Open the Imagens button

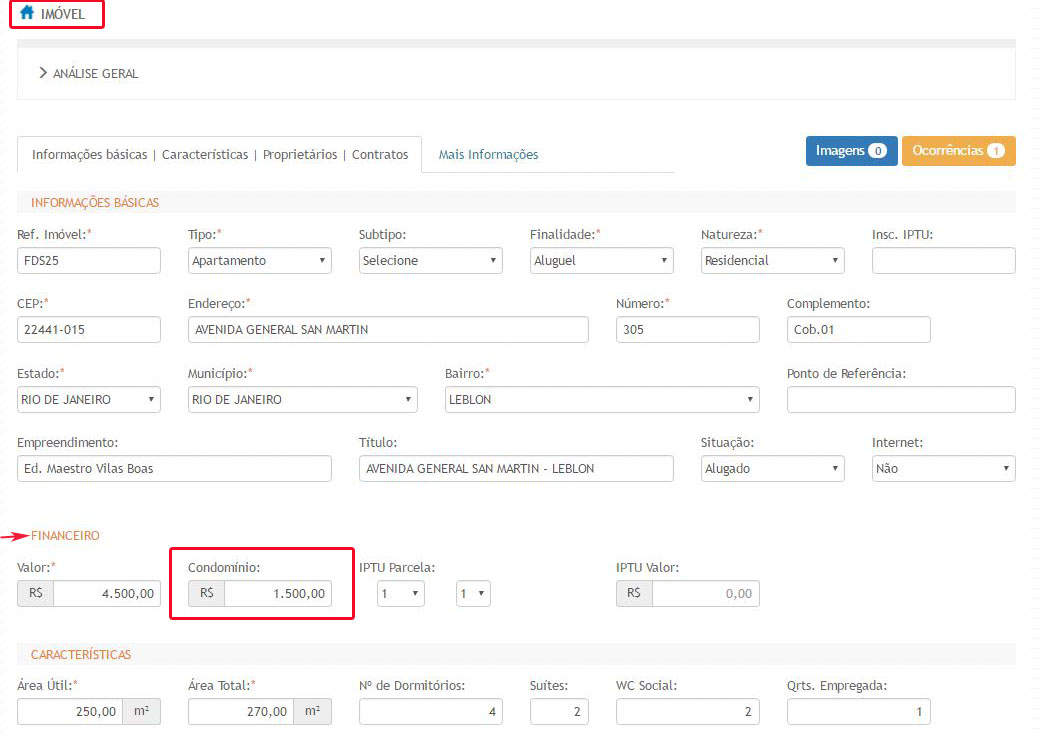coord(851,151)
